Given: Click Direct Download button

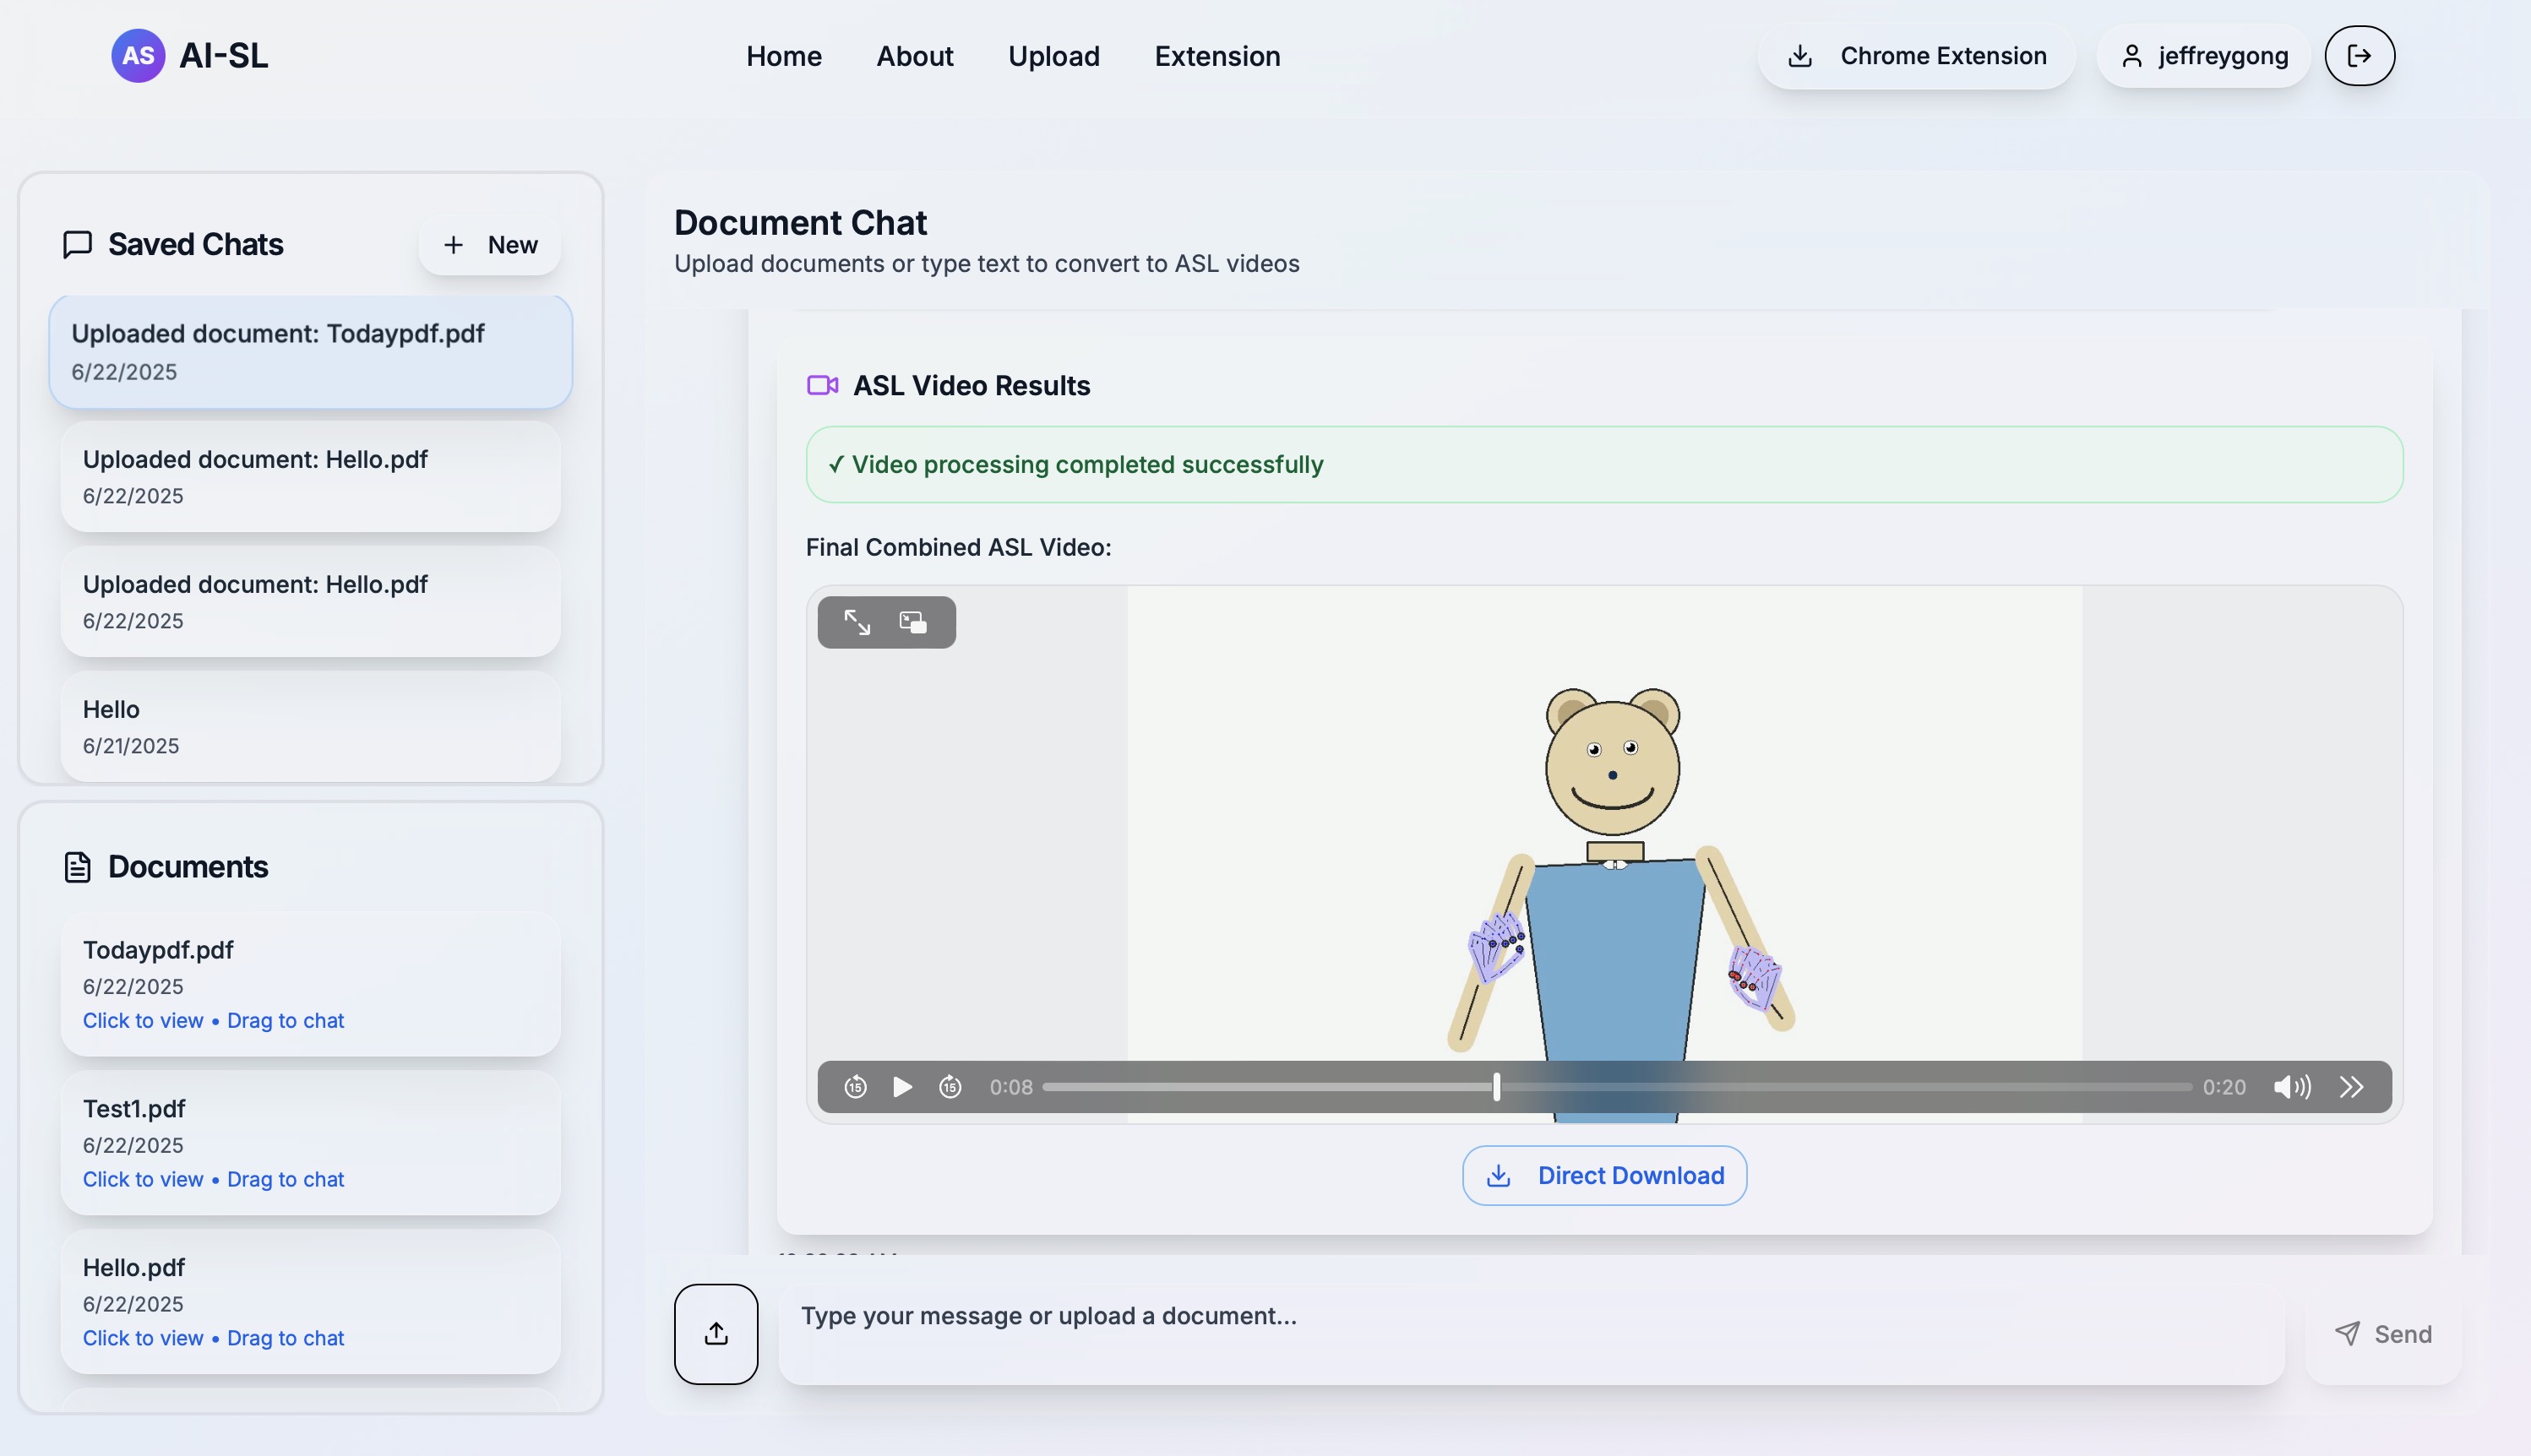Looking at the screenshot, I should coord(1604,1175).
